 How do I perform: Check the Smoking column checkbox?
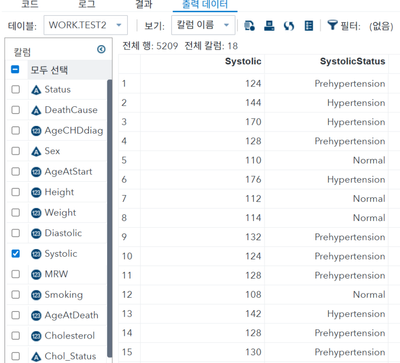pos(16,295)
